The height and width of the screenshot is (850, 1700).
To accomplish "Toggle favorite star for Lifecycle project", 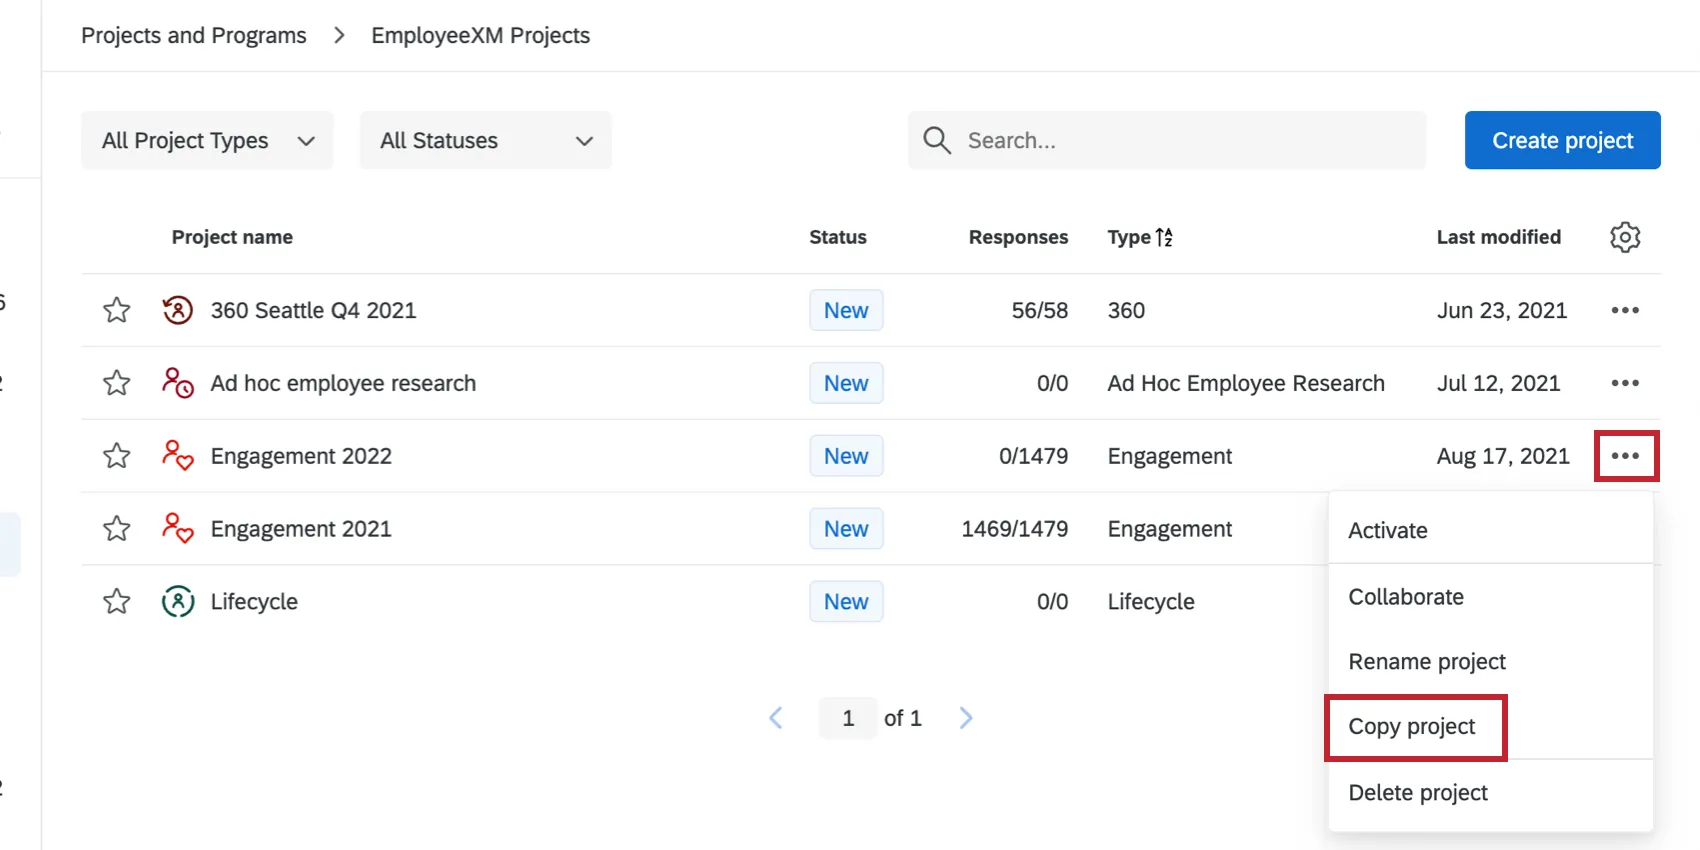I will tap(117, 602).
